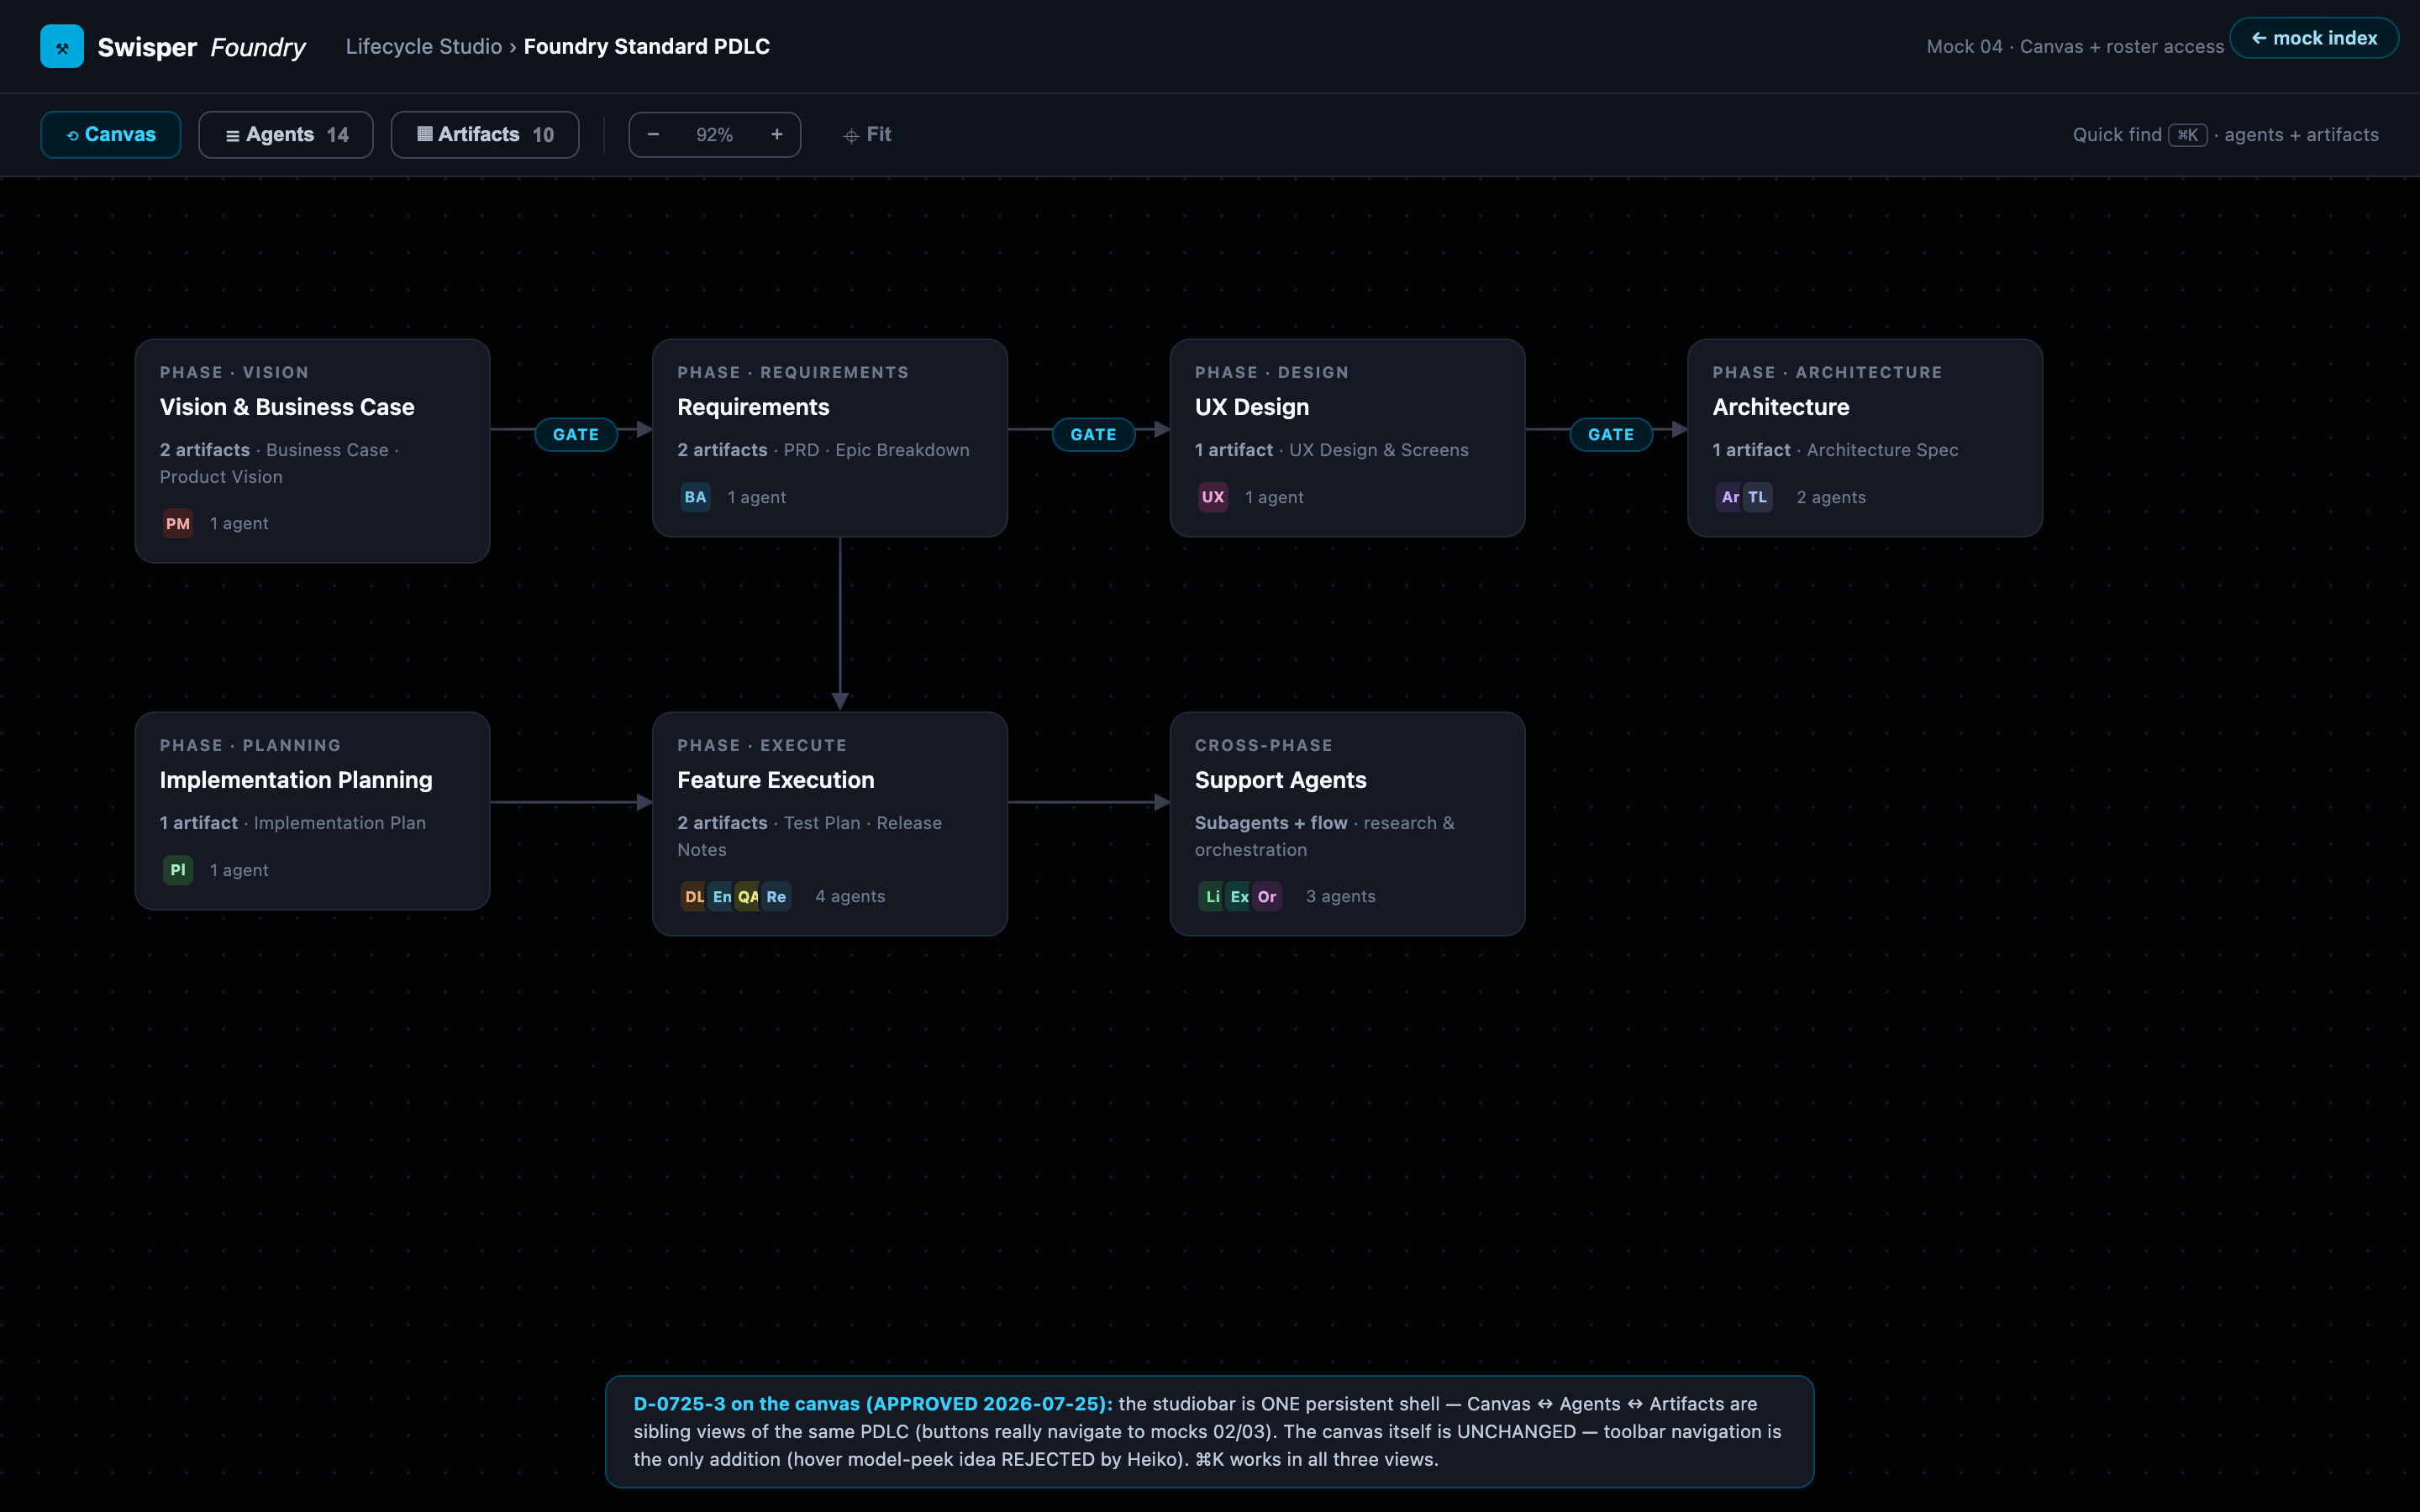2420x1512 pixels.
Task: Open the Support Agents cross-phase card
Action: pos(1347,823)
